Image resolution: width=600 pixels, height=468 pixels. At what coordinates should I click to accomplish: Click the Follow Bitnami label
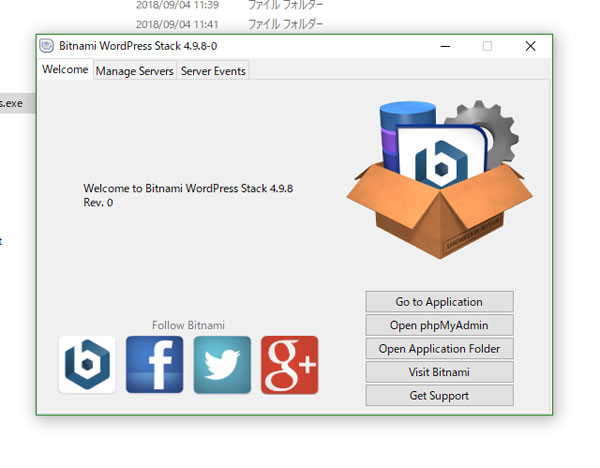click(x=188, y=325)
